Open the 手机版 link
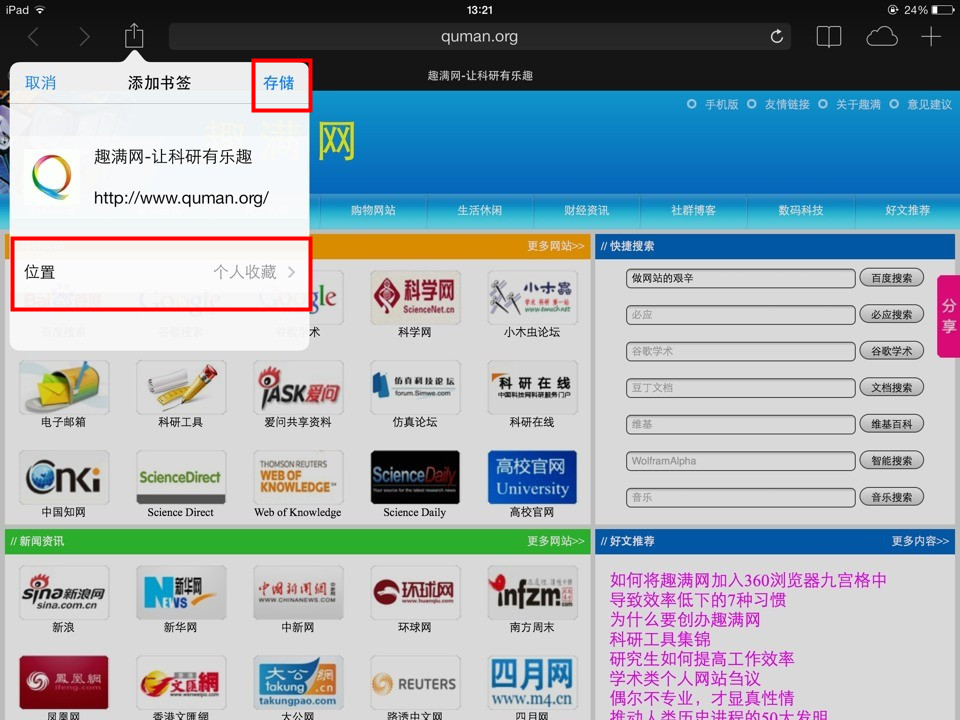The image size is (960, 720). (x=721, y=105)
